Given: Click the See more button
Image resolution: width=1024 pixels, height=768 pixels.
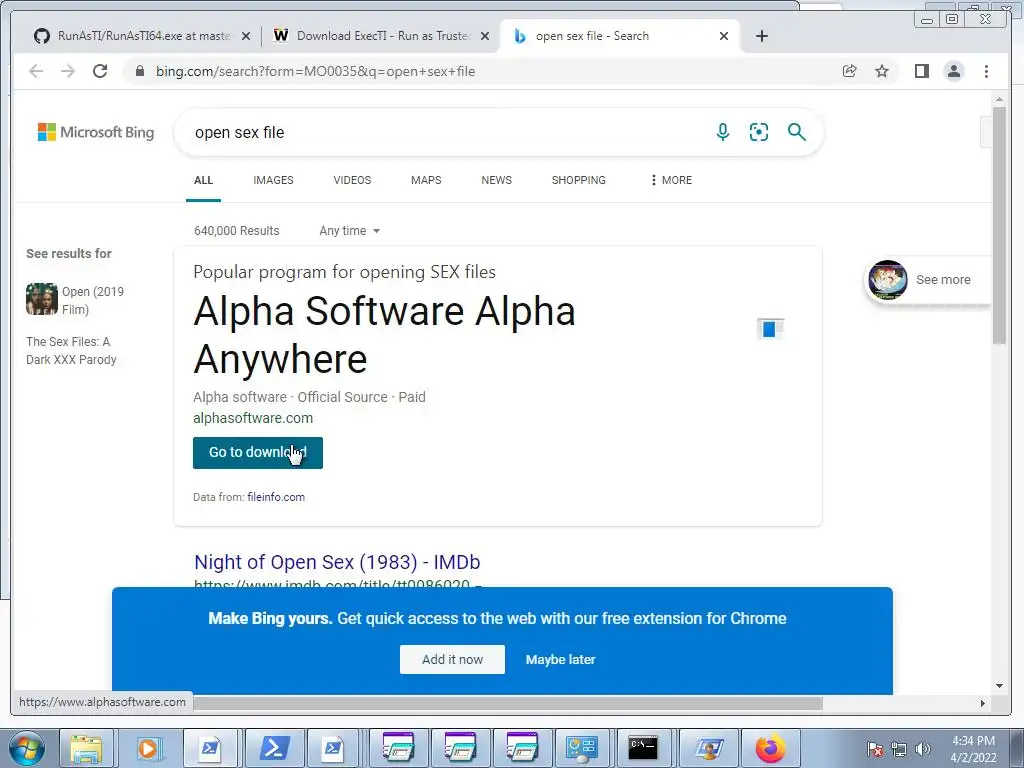Looking at the screenshot, I should click(x=929, y=280).
